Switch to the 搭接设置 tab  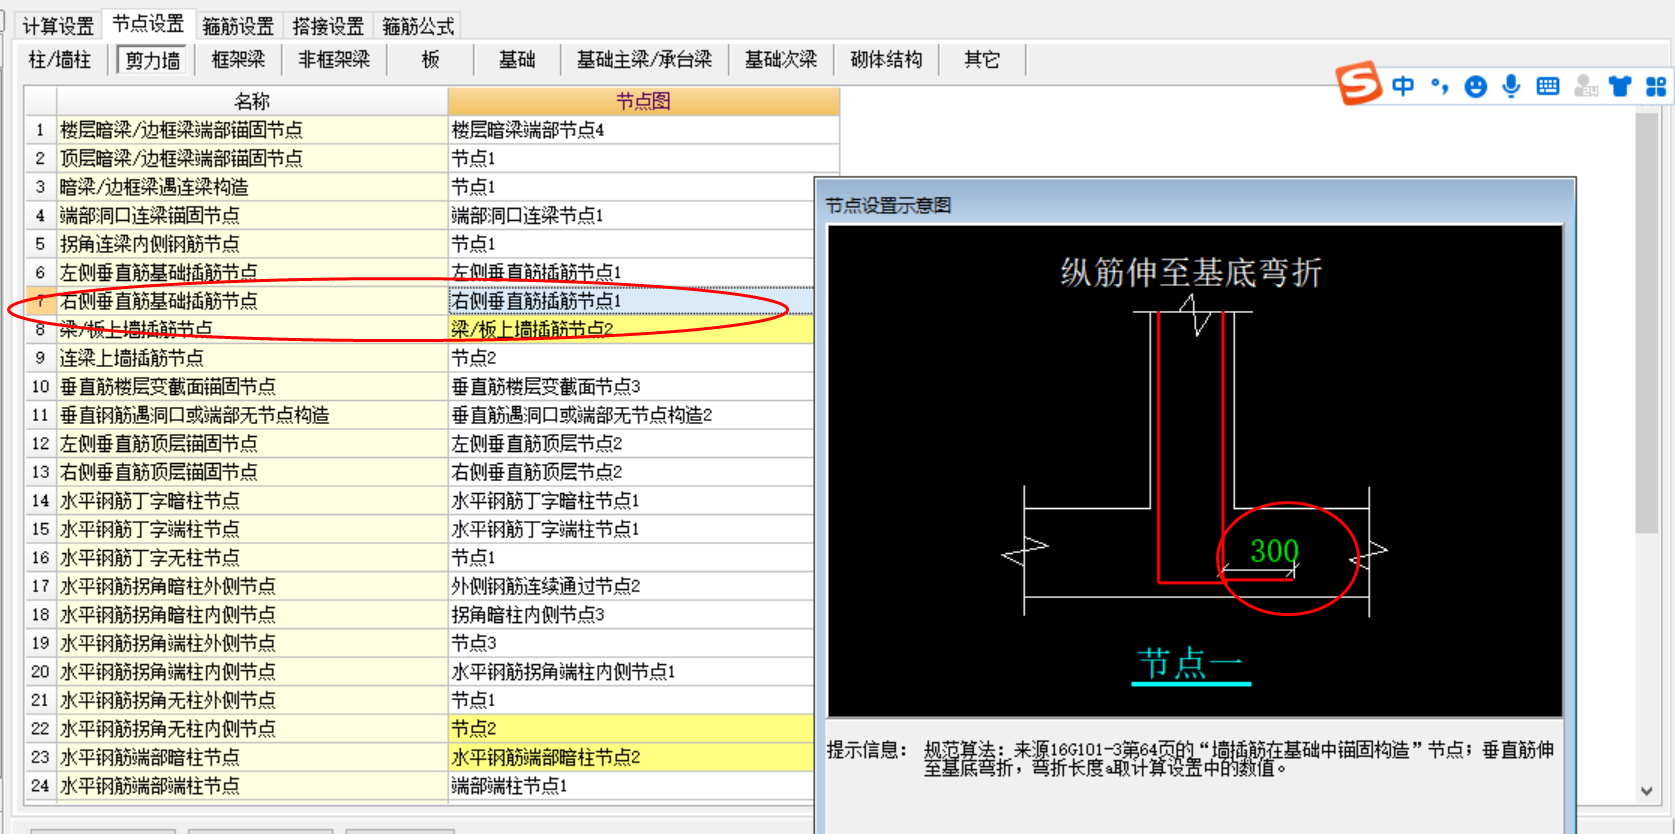327,26
